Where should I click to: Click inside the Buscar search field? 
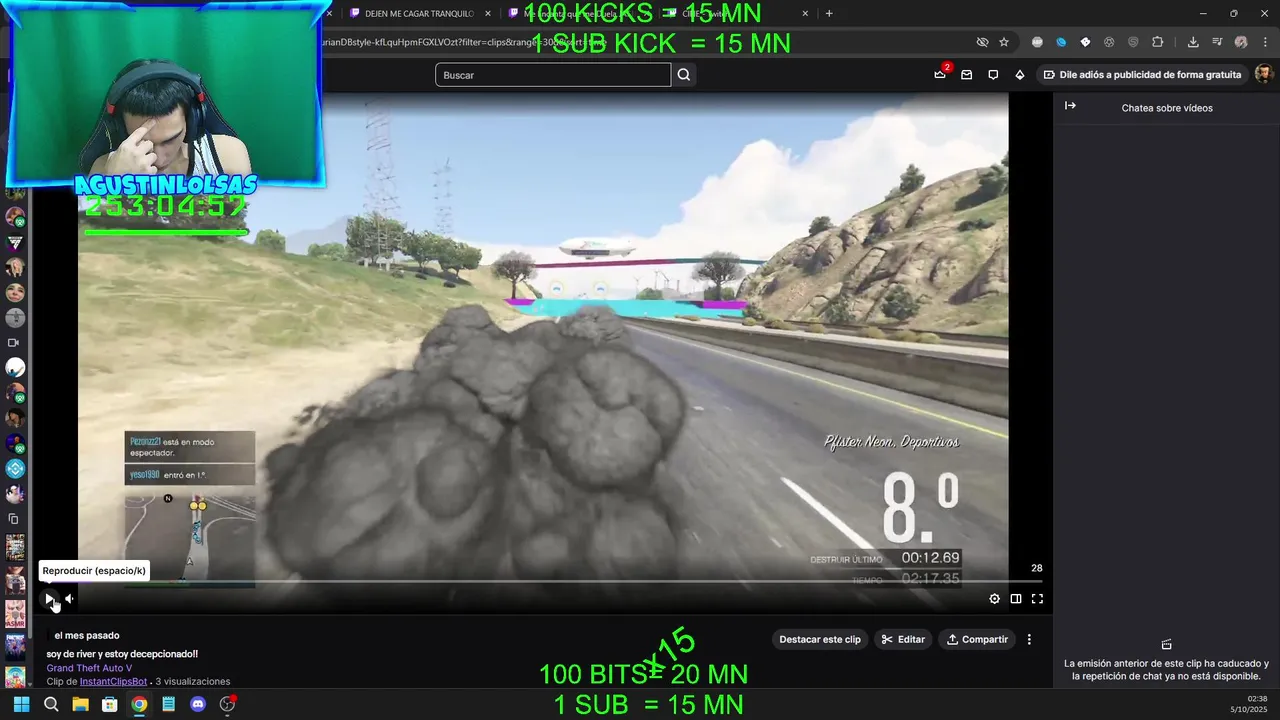coord(553,75)
